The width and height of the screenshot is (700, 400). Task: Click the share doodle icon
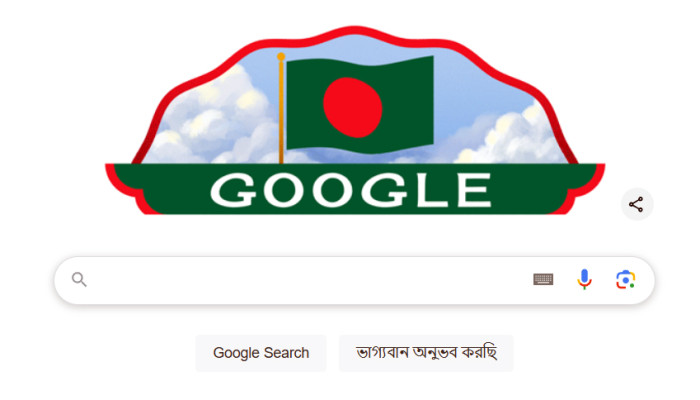click(636, 204)
